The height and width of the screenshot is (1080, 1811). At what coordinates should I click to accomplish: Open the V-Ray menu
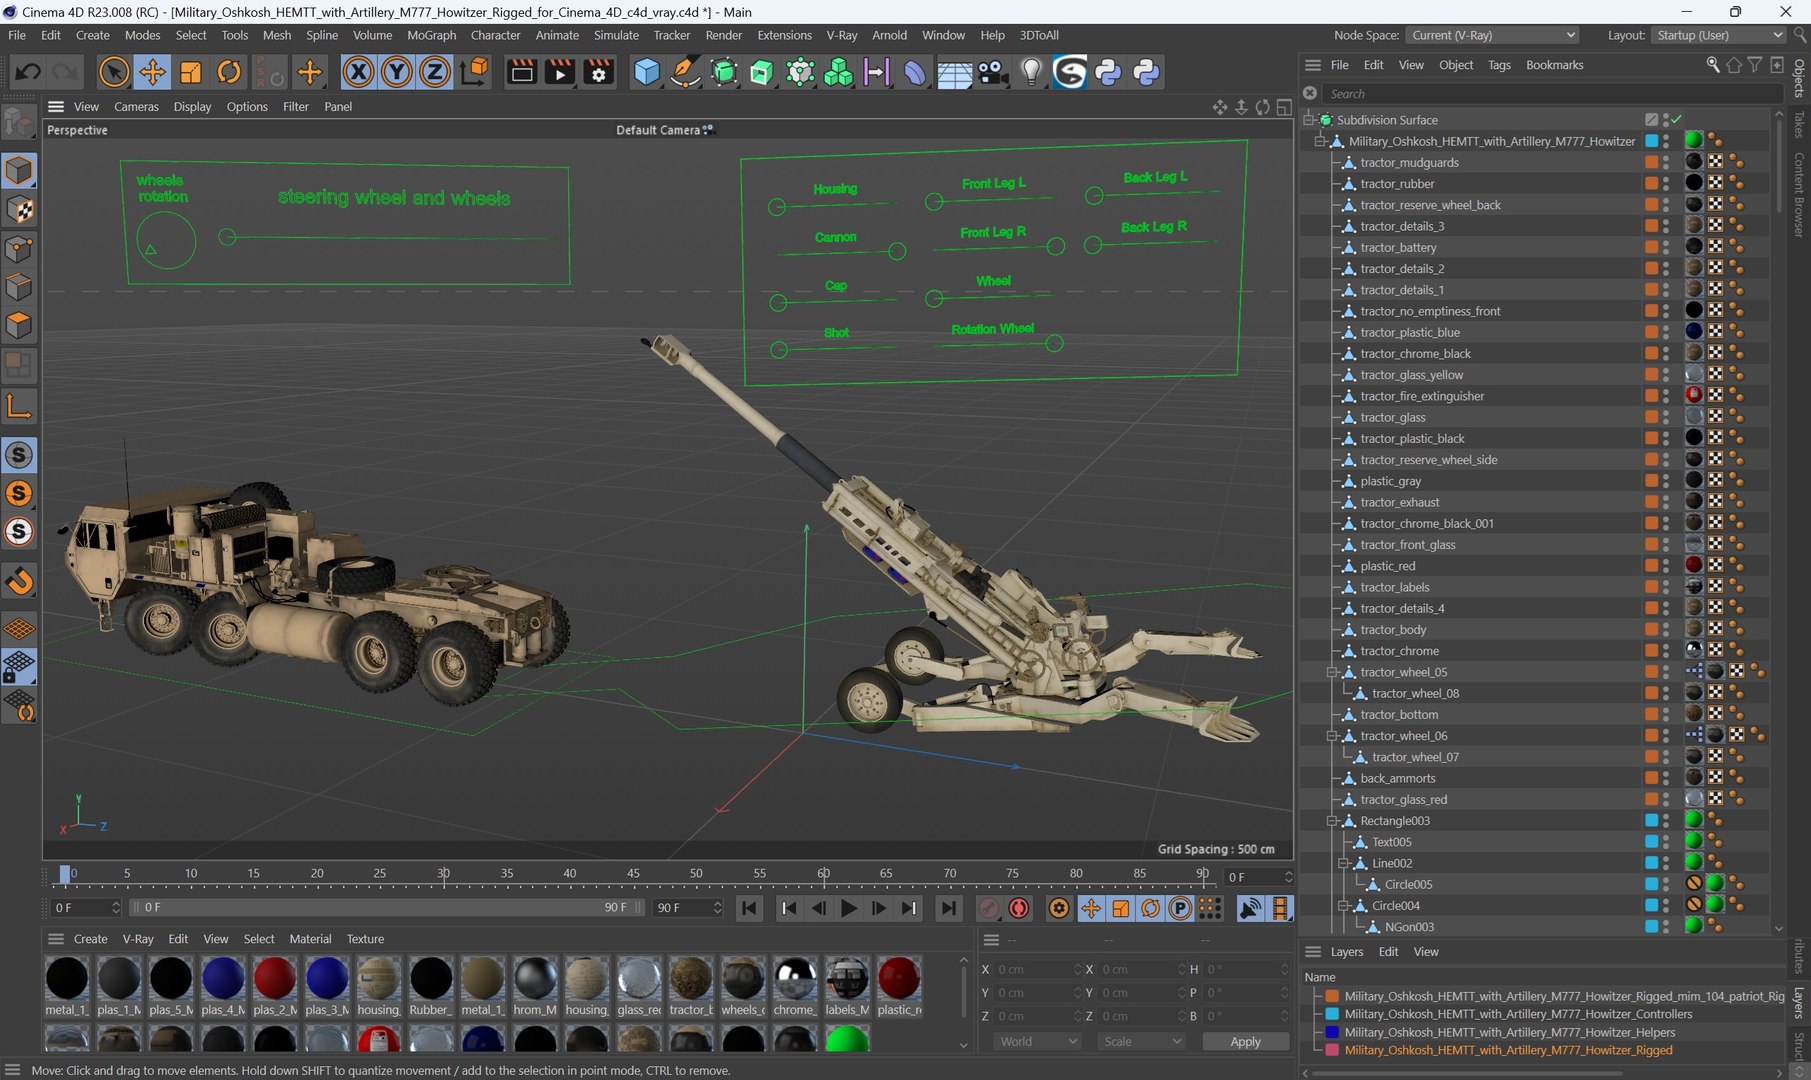coord(841,35)
